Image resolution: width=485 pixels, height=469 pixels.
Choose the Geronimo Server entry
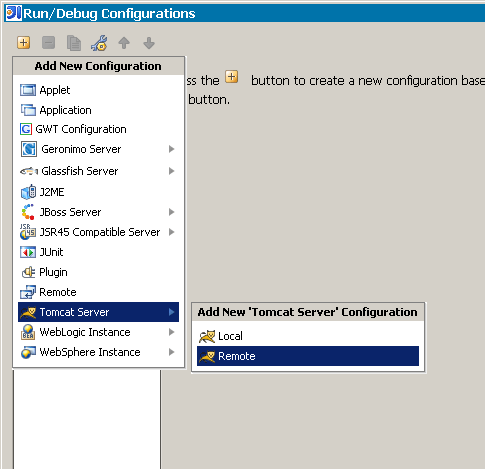[98, 149]
